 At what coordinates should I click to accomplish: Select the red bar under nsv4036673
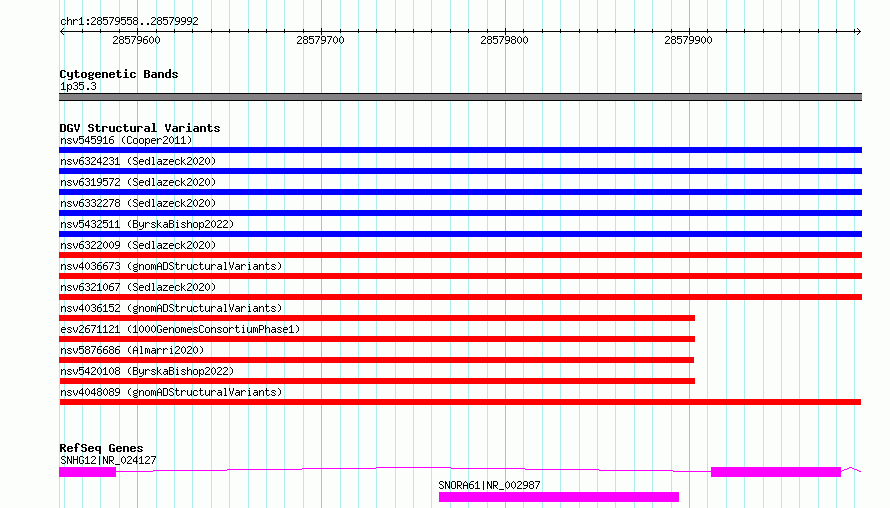click(460, 276)
